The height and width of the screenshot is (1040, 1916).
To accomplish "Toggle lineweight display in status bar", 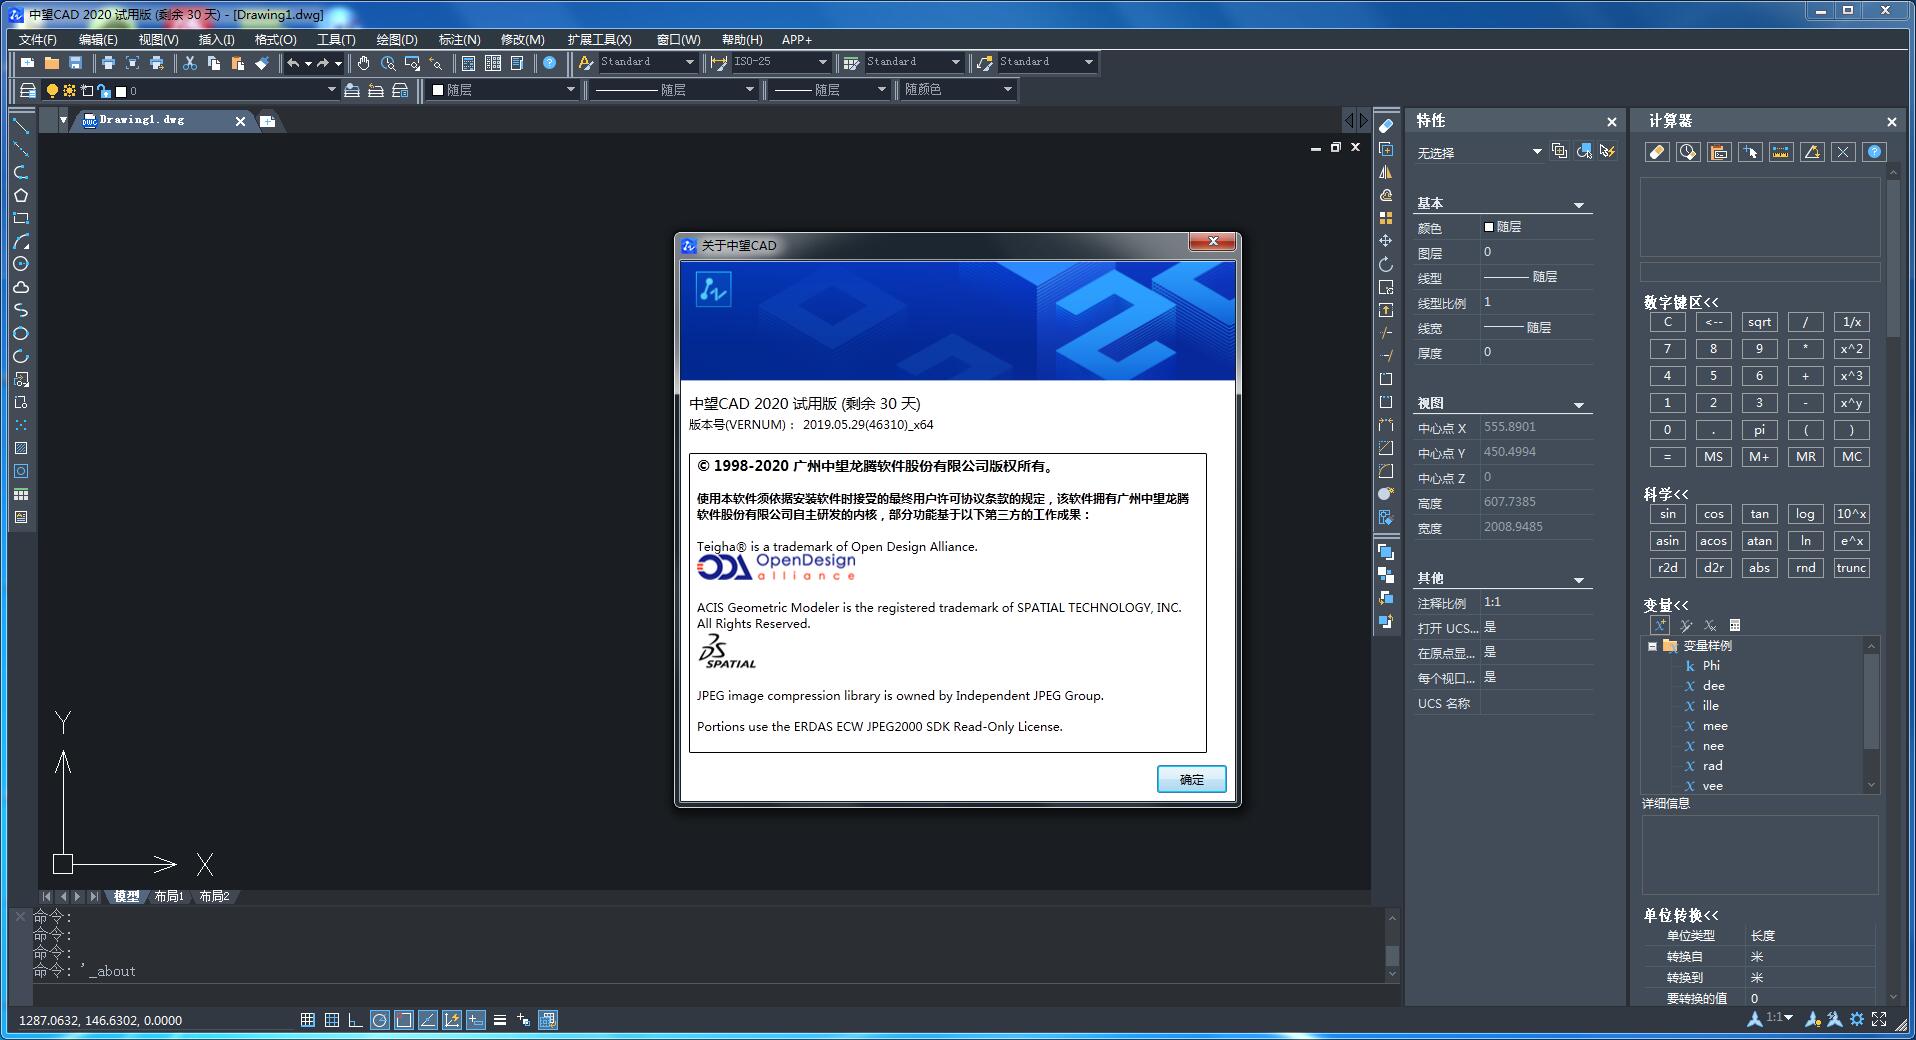I will click(499, 1020).
